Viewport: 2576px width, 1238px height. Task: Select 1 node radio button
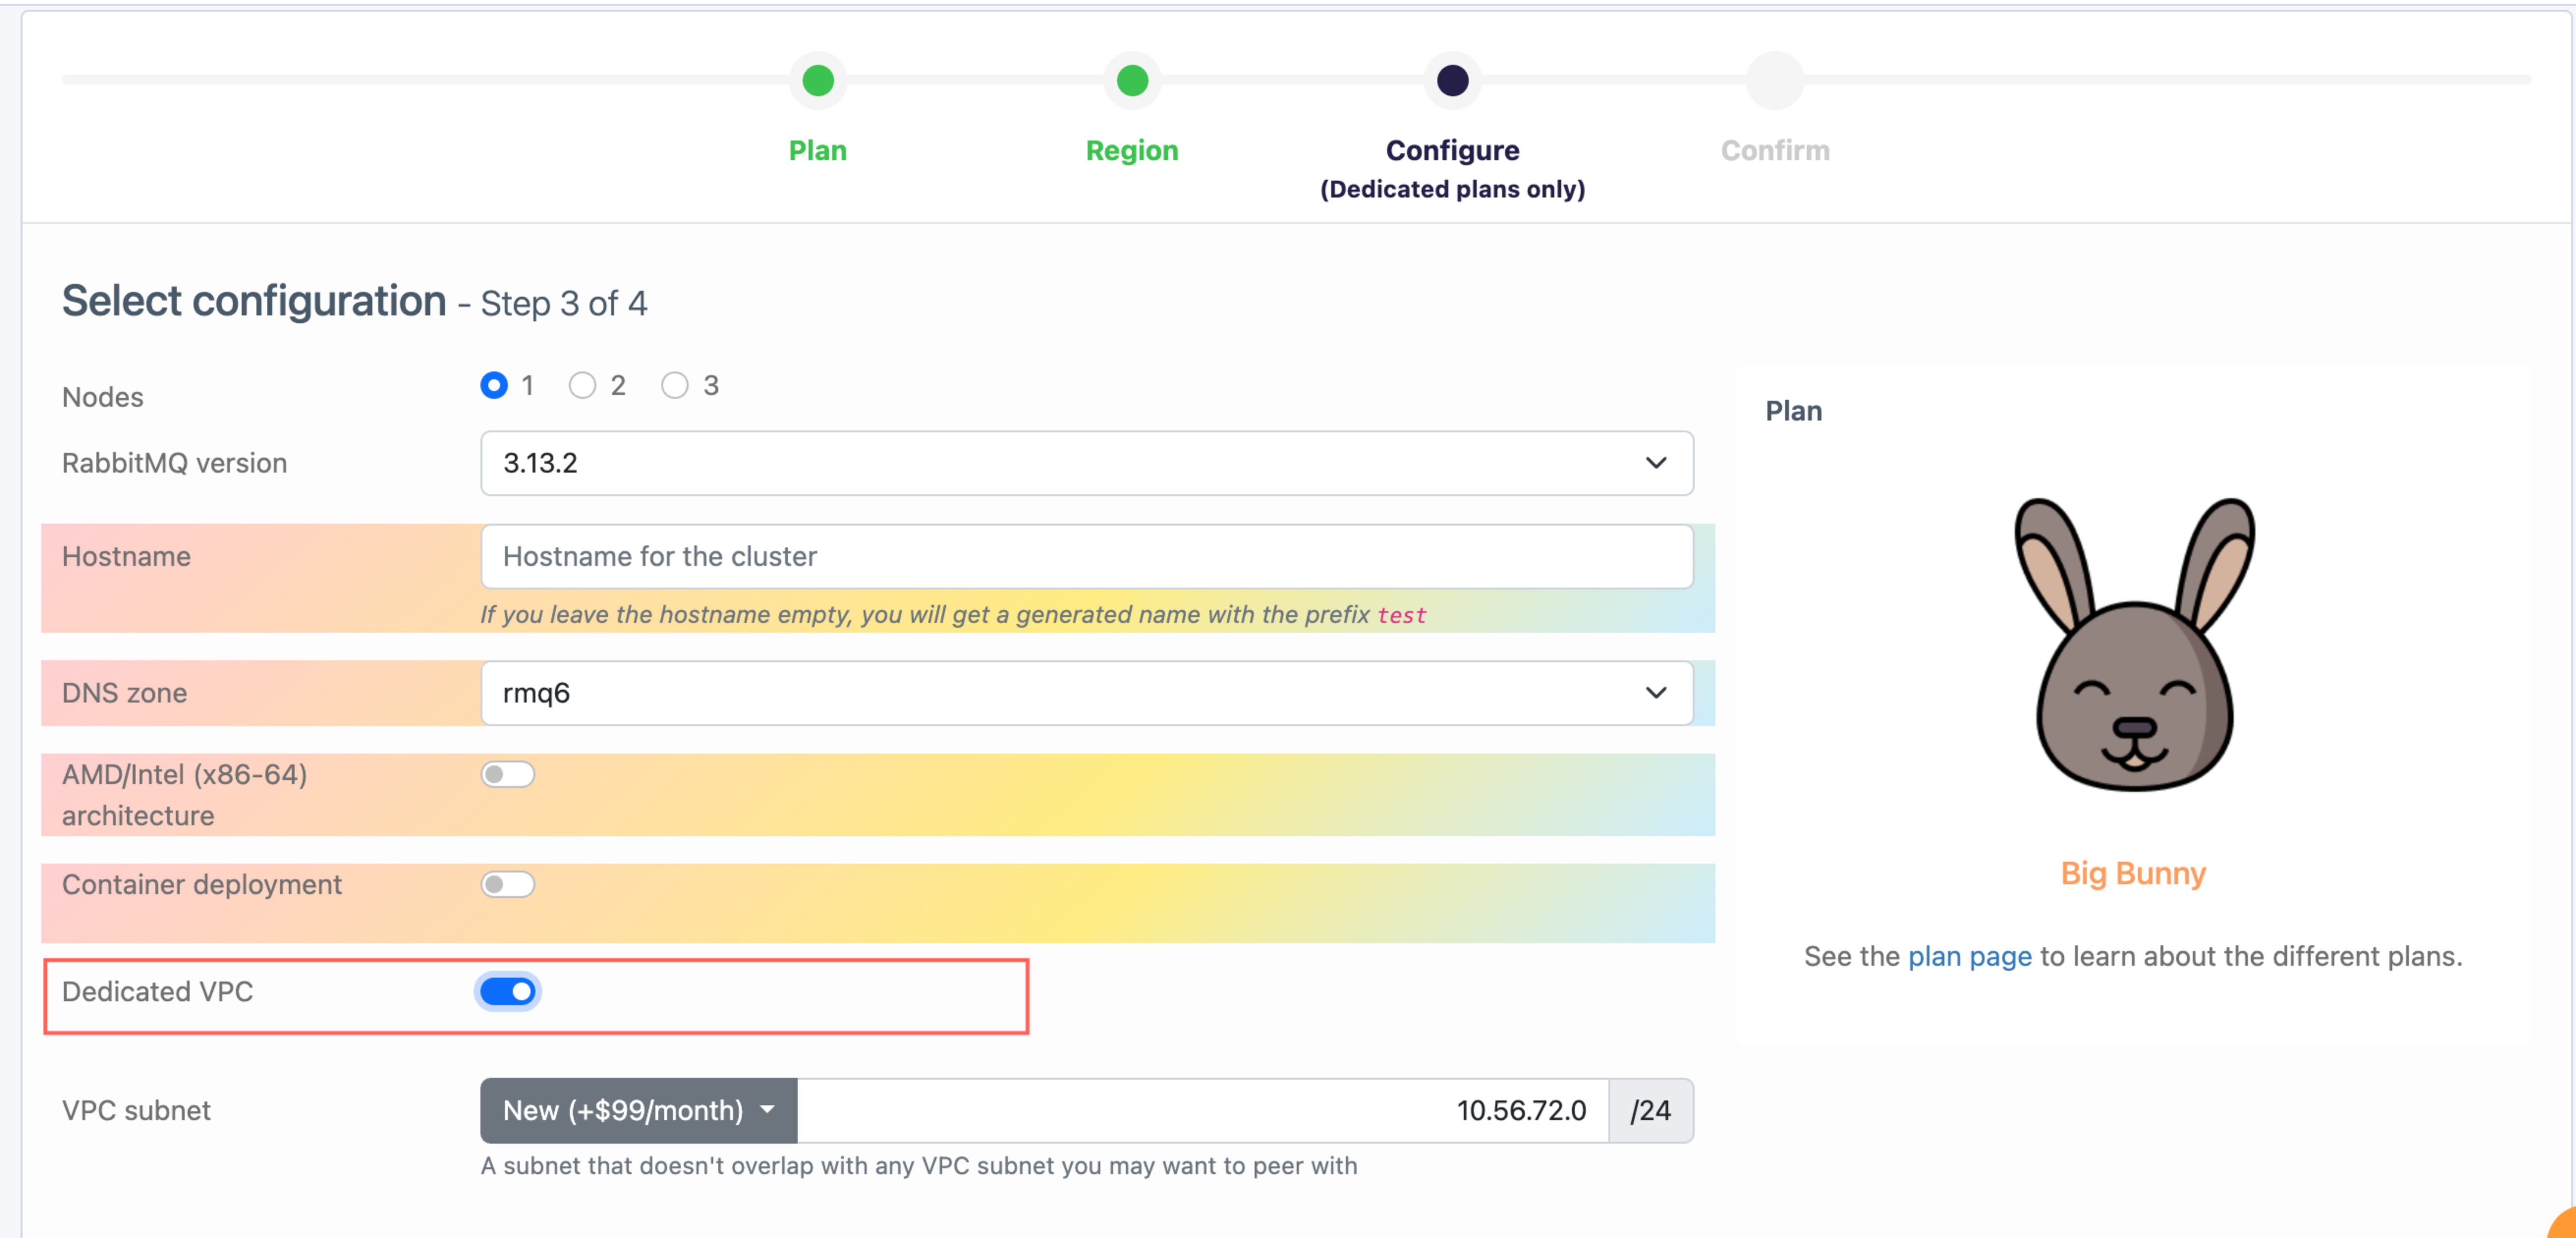pos(494,385)
